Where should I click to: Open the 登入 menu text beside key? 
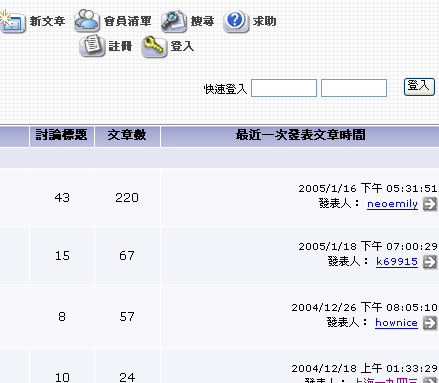(x=182, y=46)
